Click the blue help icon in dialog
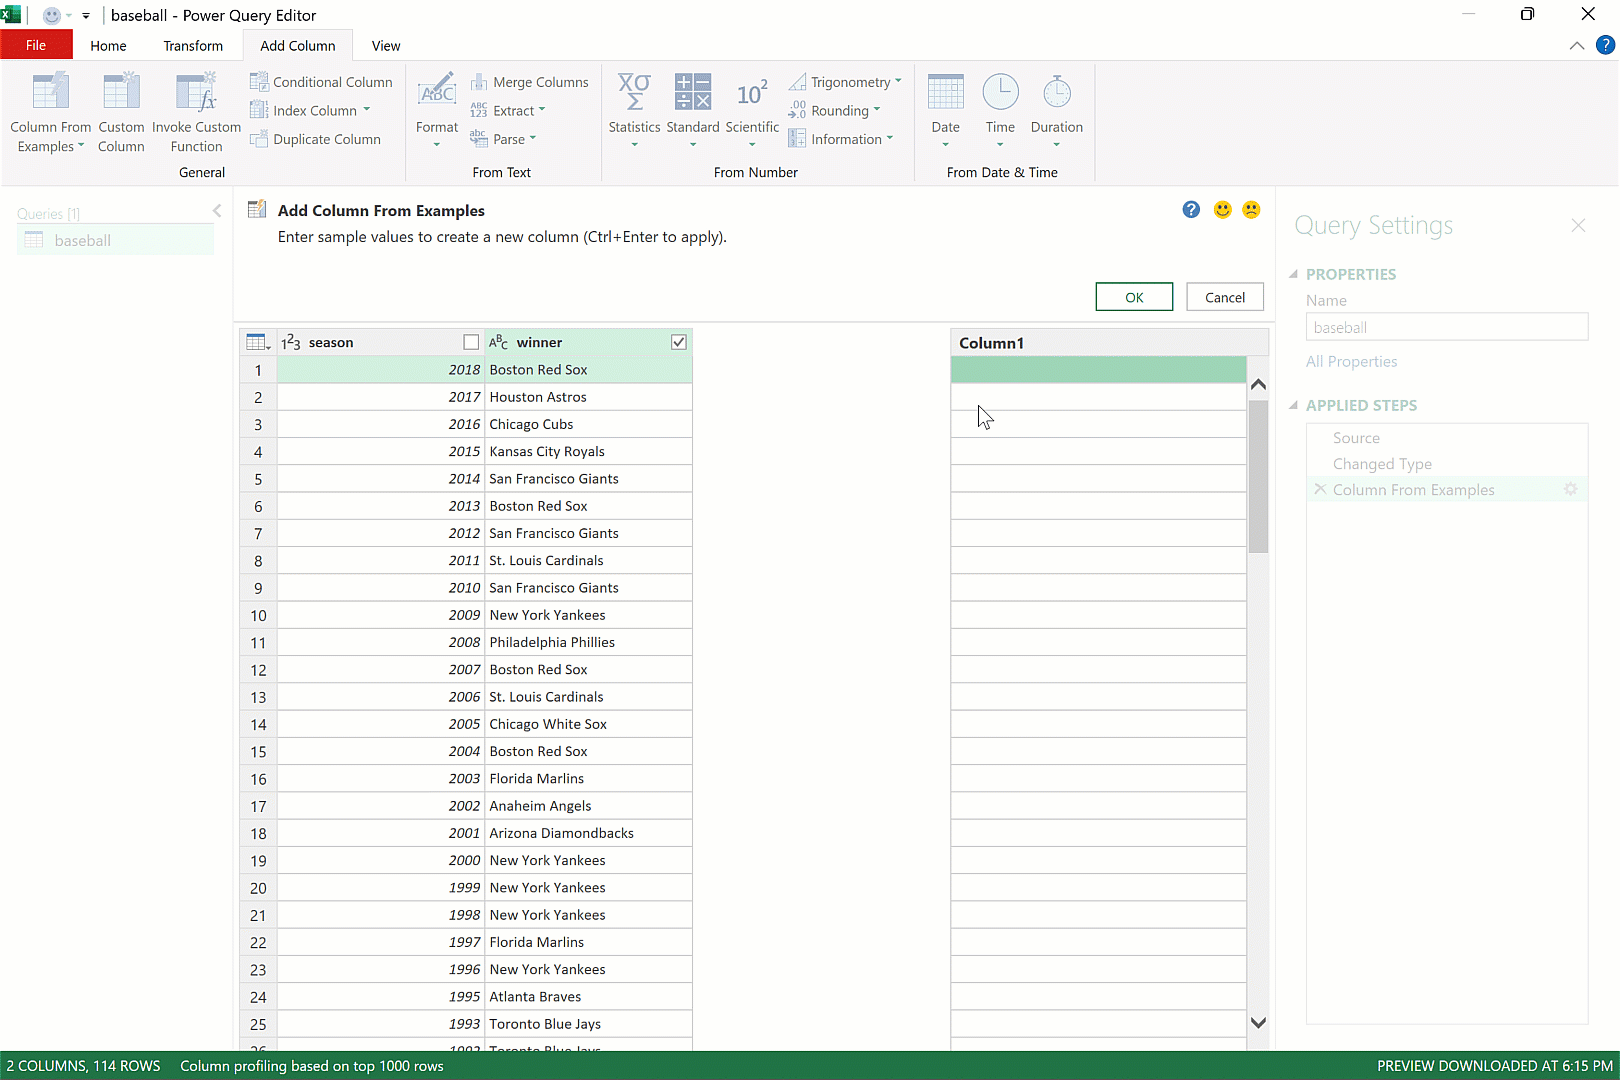 click(1191, 210)
